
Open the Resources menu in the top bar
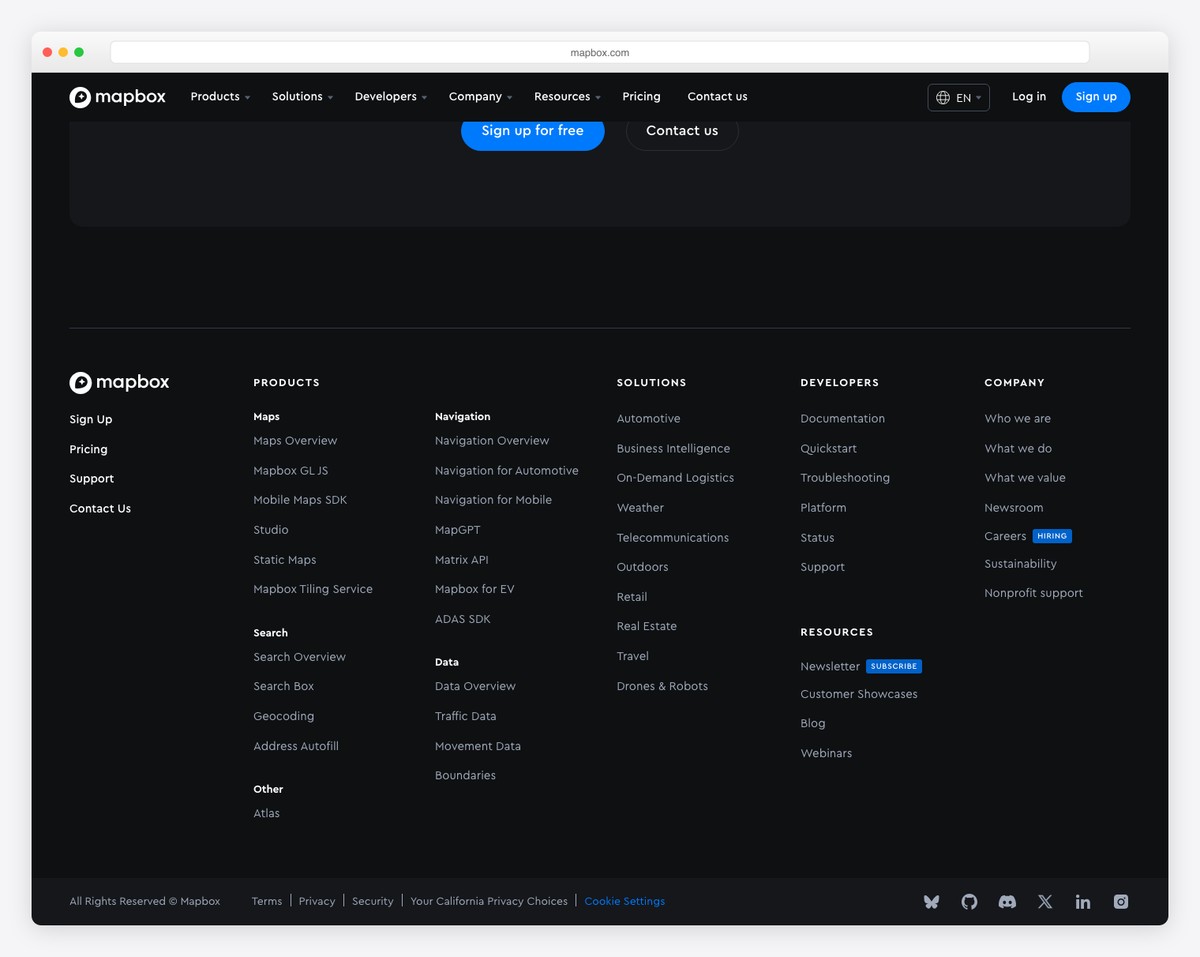click(x=566, y=96)
